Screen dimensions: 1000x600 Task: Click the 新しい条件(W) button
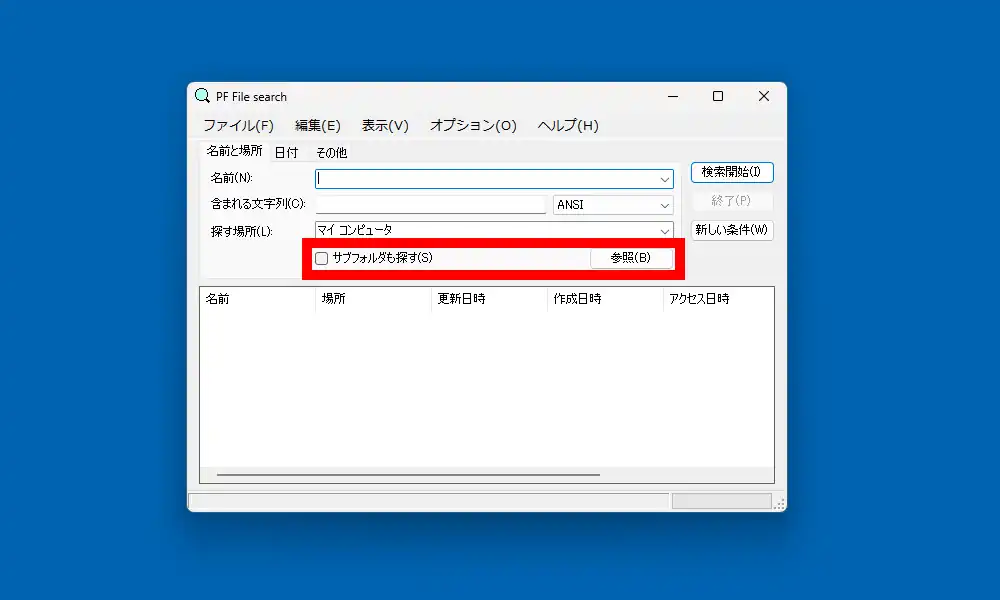(x=732, y=230)
